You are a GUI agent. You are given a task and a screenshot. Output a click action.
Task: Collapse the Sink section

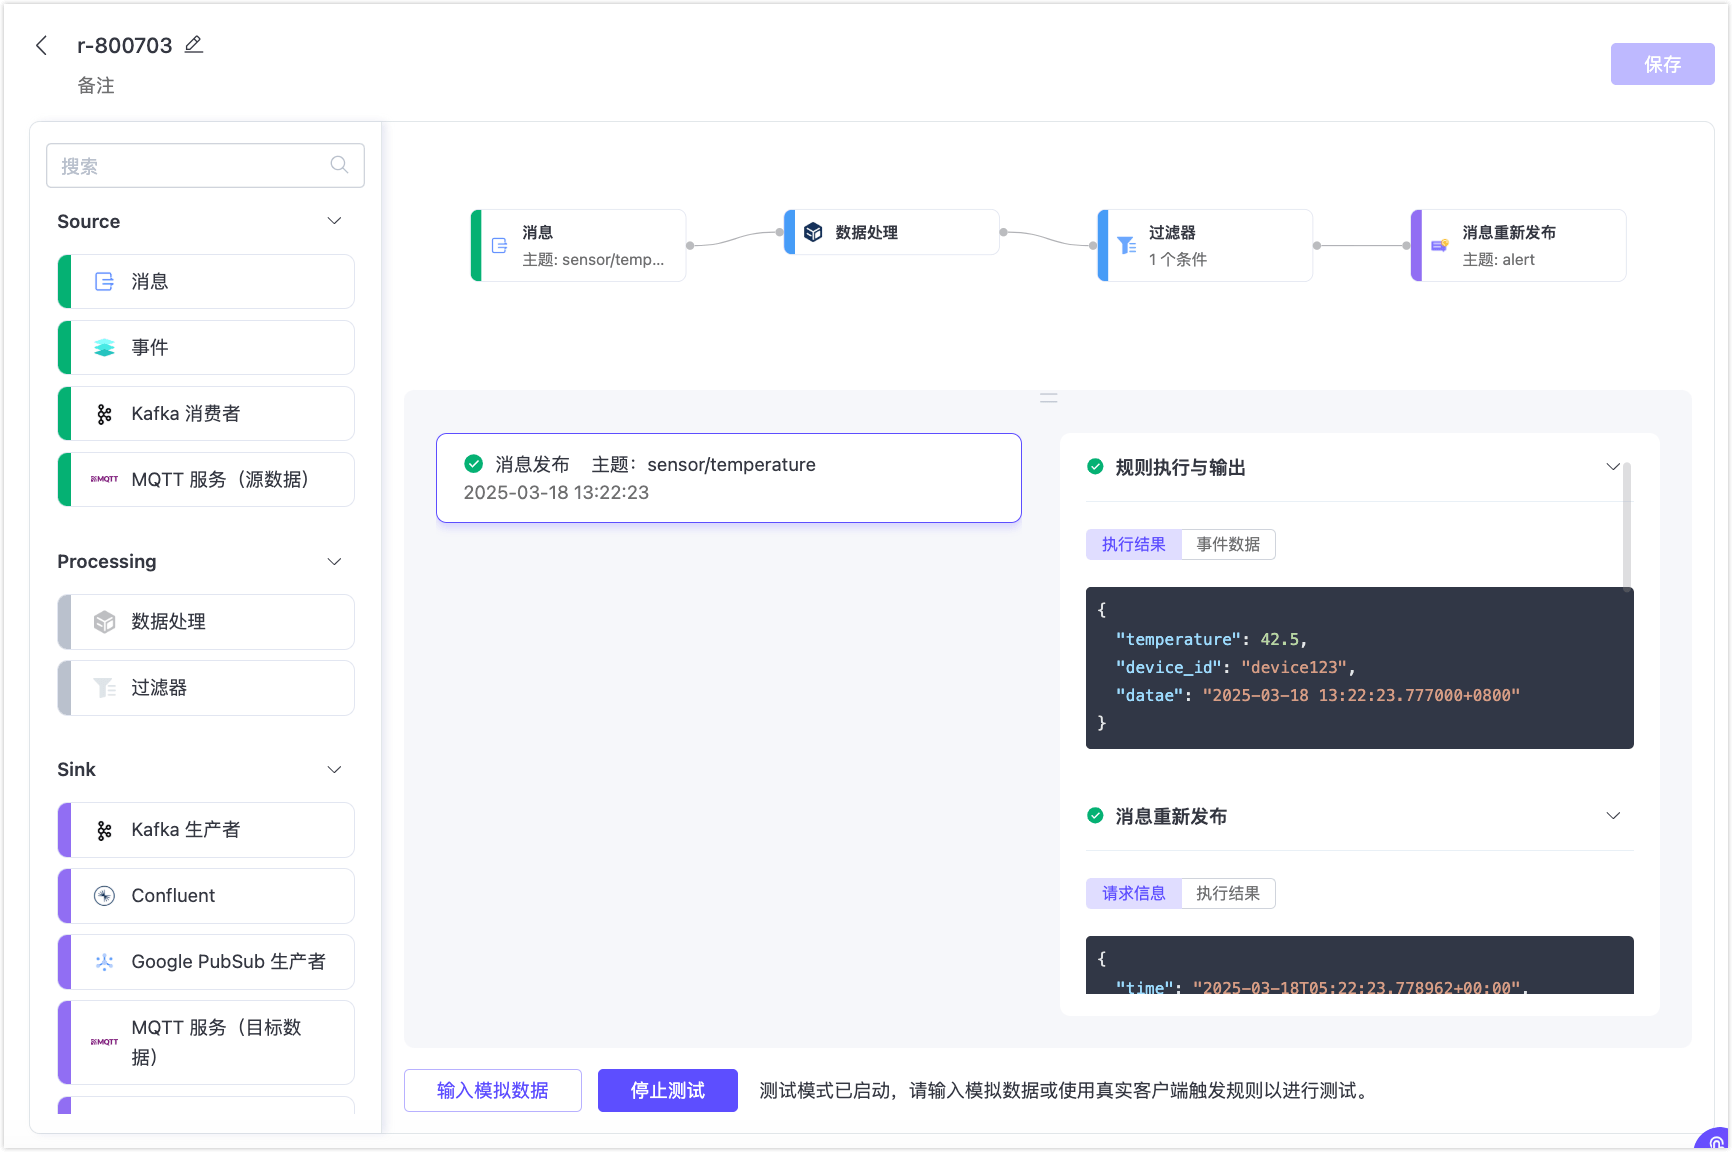(x=334, y=769)
